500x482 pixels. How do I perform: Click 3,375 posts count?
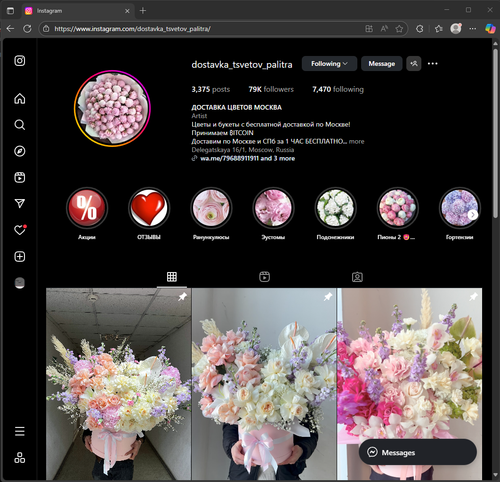point(211,89)
